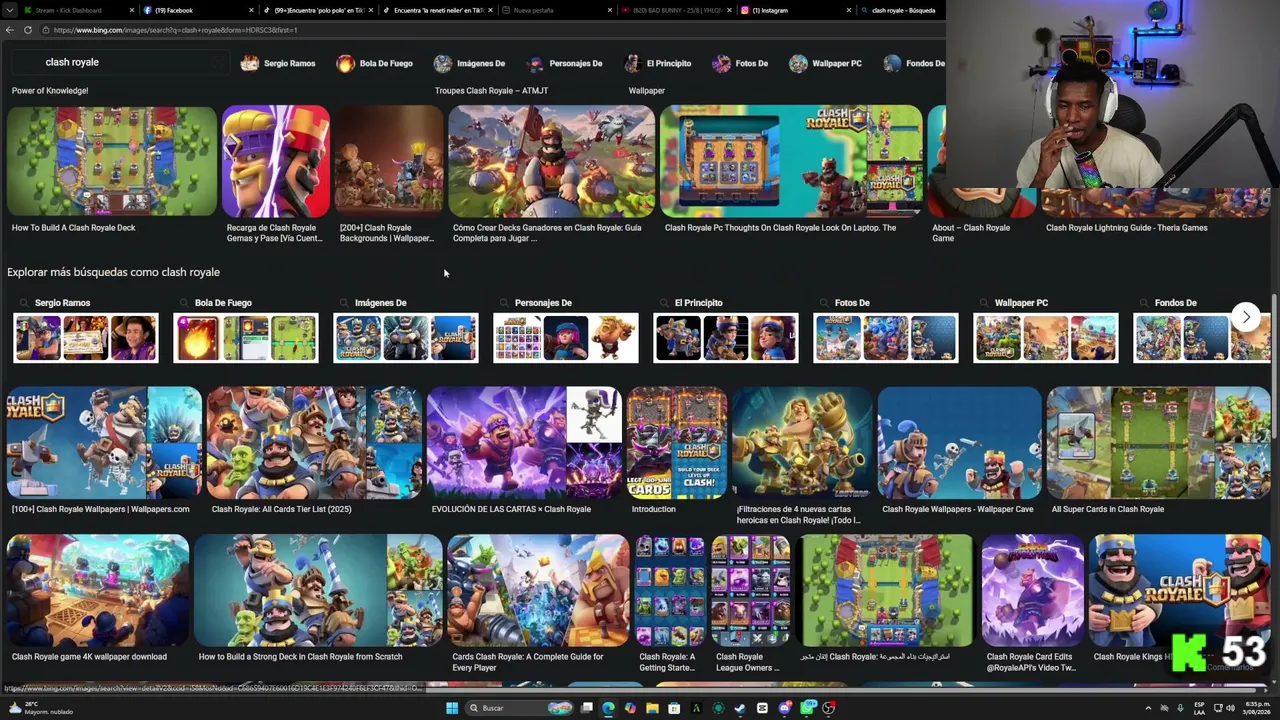Open 'All Super Cards in Clash Royale' caption
Image resolution: width=1280 pixels, height=720 pixels.
coord(1108,509)
